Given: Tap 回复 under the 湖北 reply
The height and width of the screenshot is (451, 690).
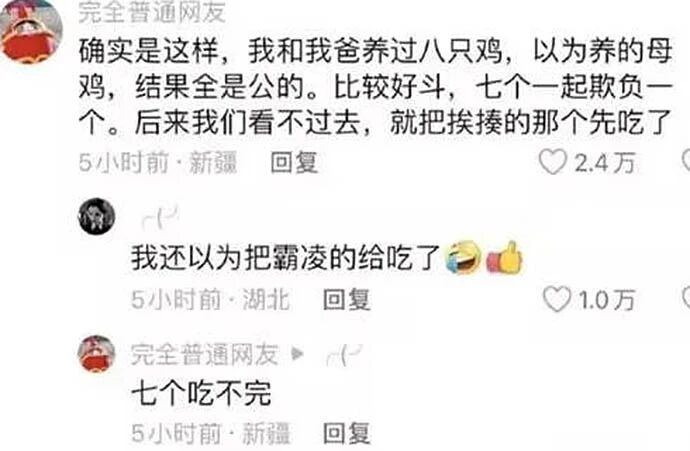Looking at the screenshot, I should [346, 299].
